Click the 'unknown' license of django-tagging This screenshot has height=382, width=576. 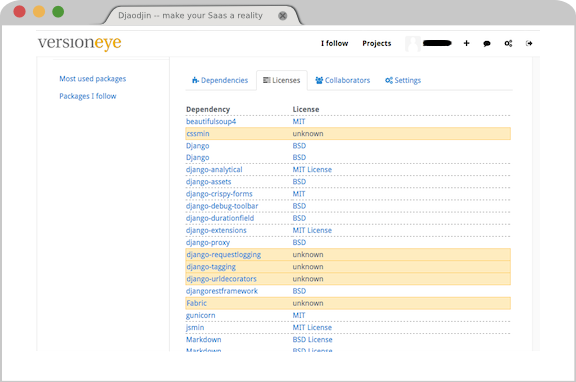[308, 267]
